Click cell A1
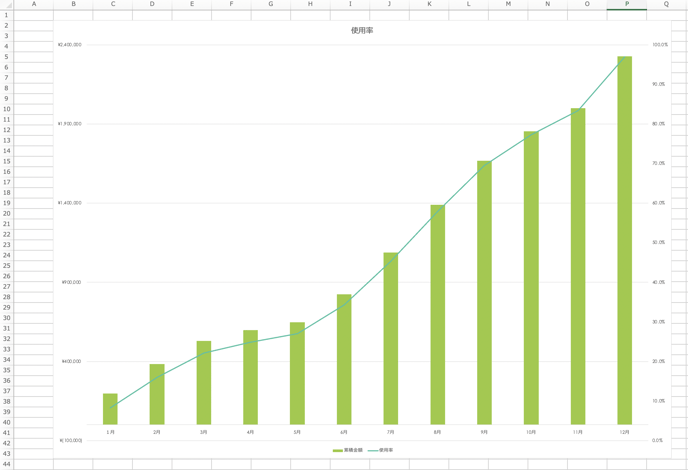The height and width of the screenshot is (470, 688). tap(34, 15)
